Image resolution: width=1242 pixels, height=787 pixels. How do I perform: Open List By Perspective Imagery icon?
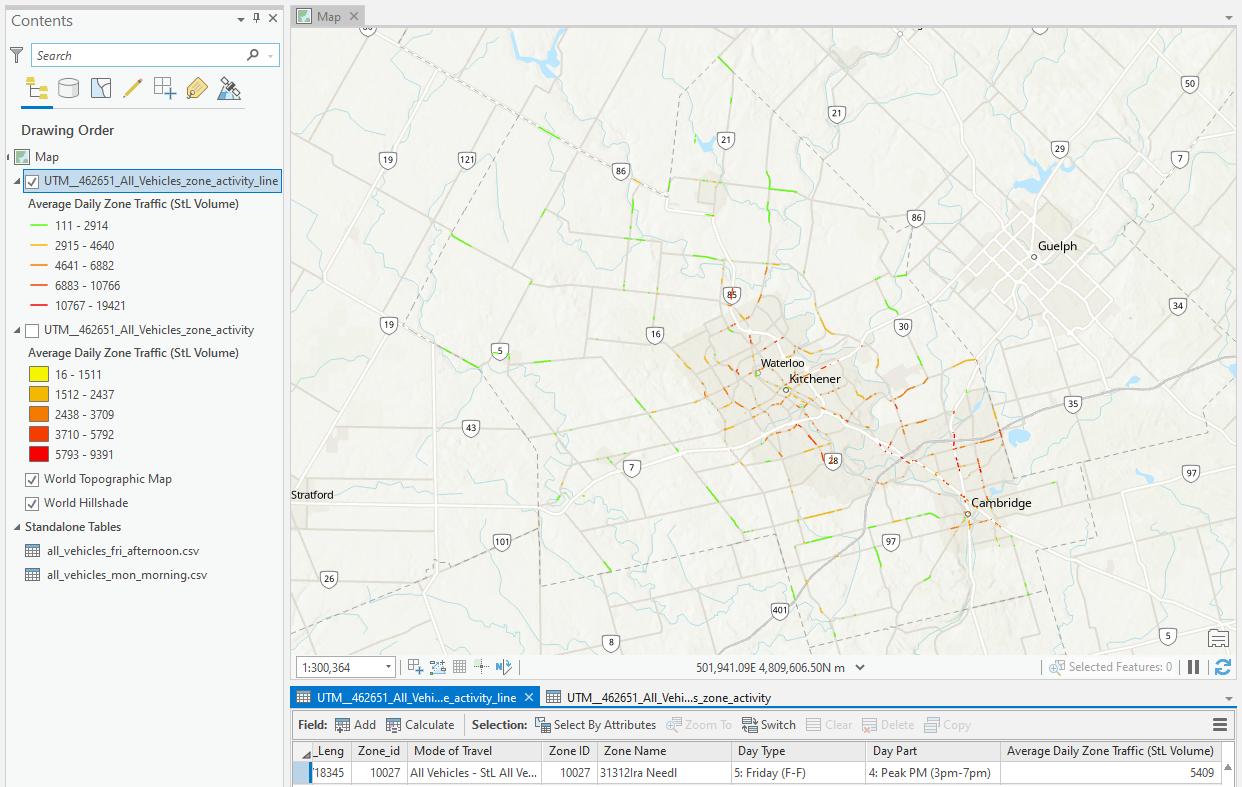click(x=229, y=89)
